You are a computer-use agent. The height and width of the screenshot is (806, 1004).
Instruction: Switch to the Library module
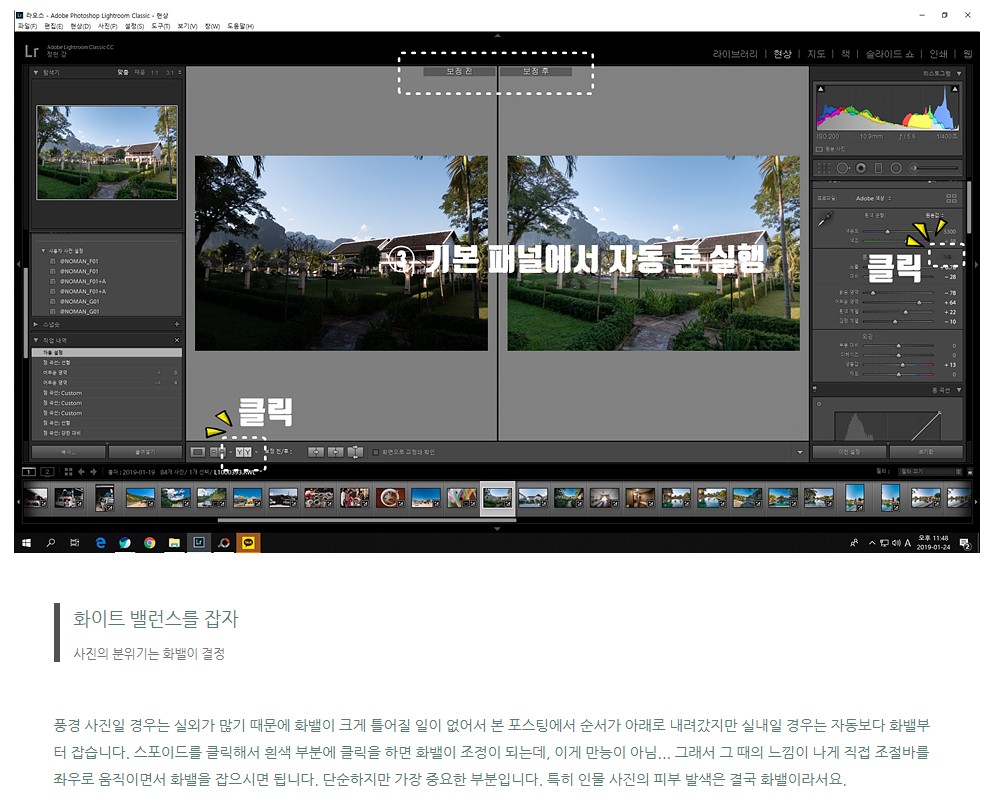pyautogui.click(x=735, y=54)
